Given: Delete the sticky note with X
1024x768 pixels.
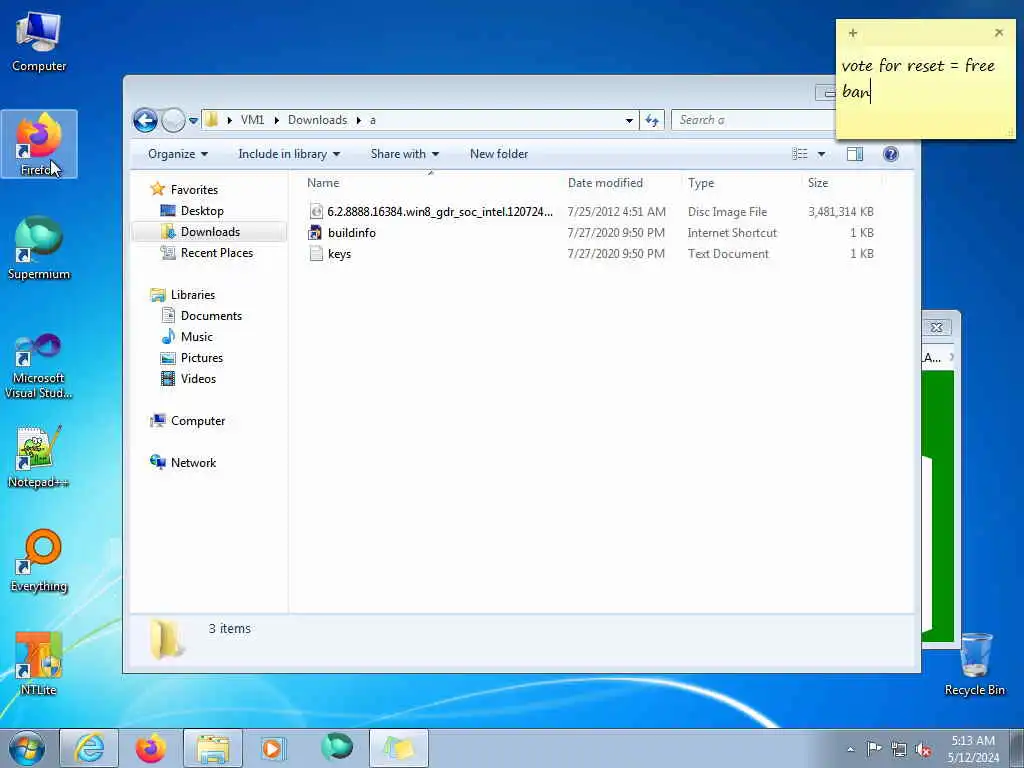Looking at the screenshot, I should pos(999,33).
